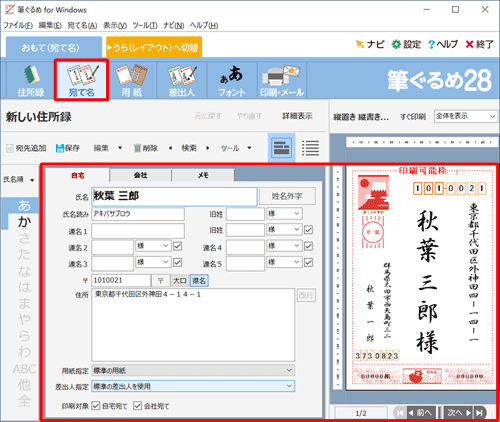500x422 pixels.
Task: Toggle the 連名3 checkbox
Action: pyautogui.click(x=178, y=262)
